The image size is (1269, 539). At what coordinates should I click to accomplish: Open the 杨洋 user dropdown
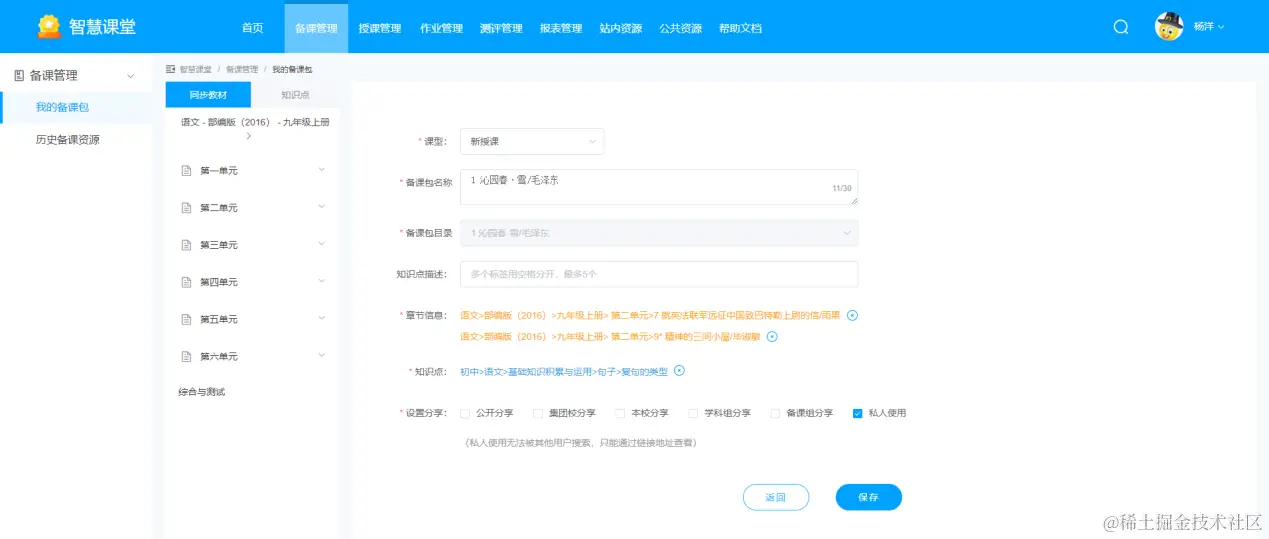pos(1209,27)
